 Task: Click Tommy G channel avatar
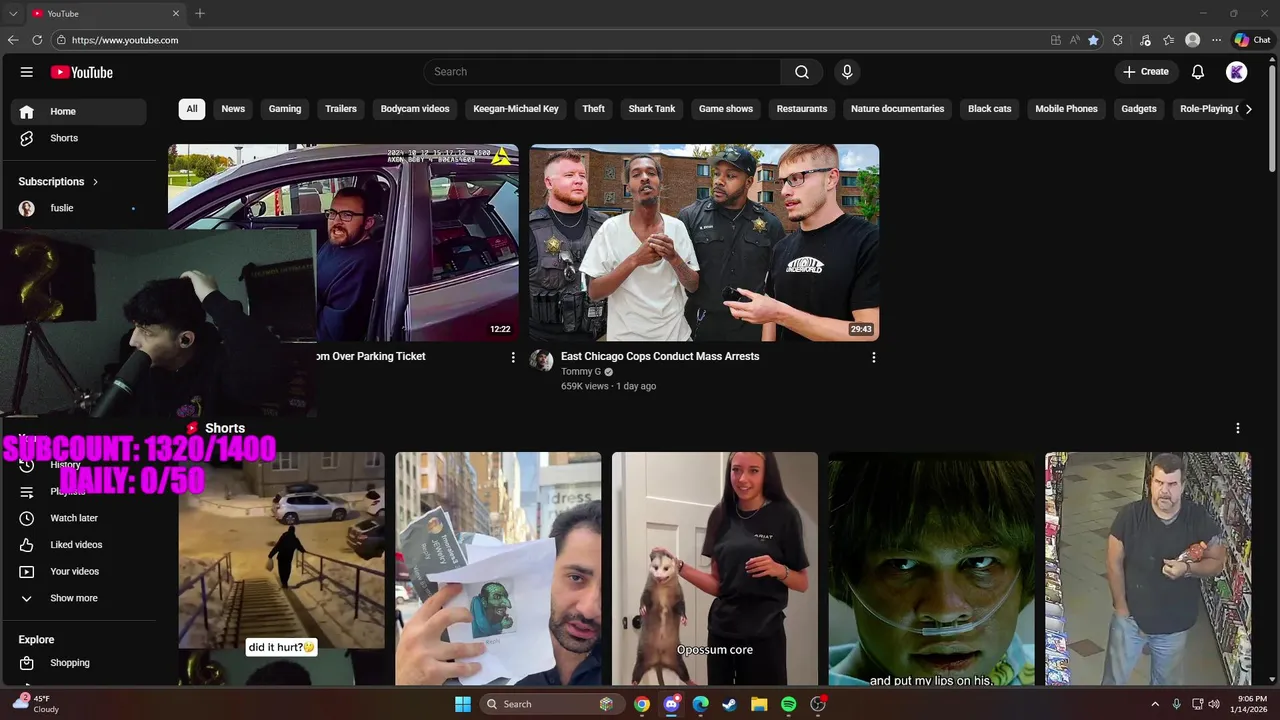point(541,361)
